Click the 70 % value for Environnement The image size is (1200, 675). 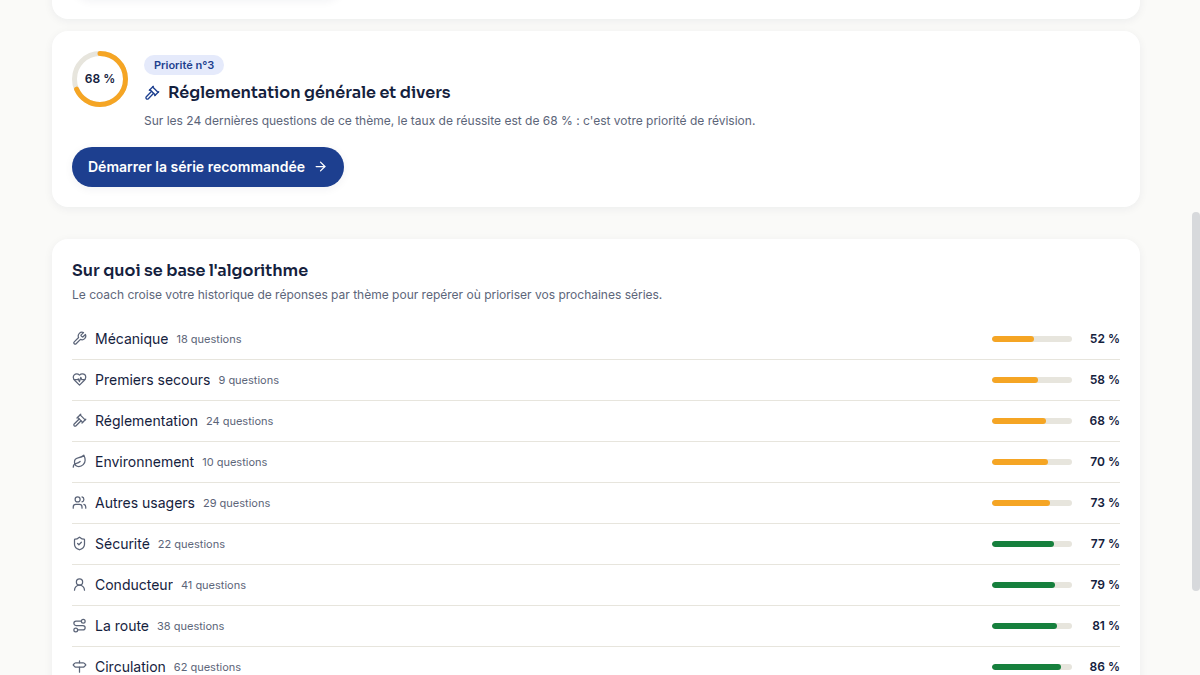(1105, 462)
